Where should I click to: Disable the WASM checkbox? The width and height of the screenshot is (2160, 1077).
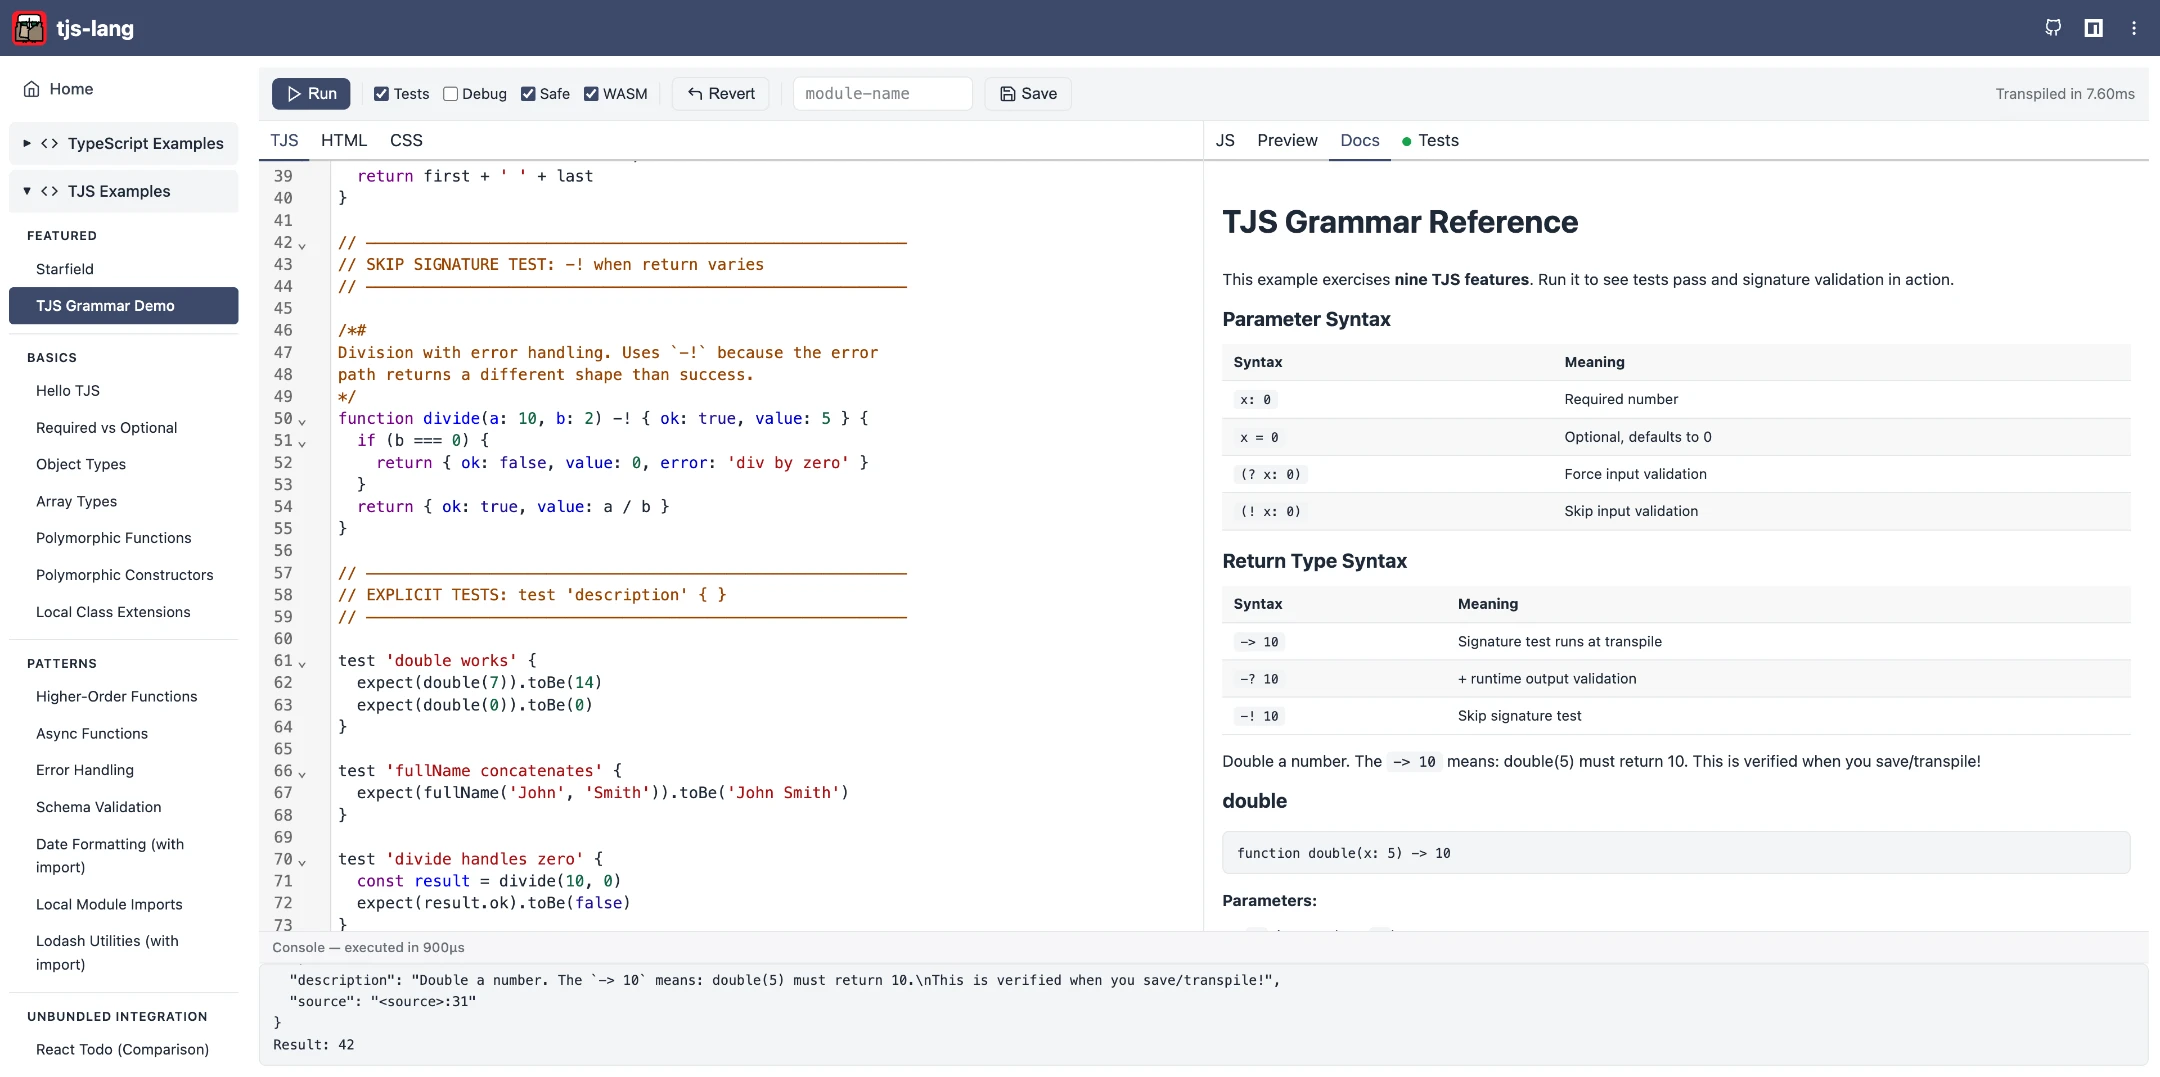click(591, 94)
